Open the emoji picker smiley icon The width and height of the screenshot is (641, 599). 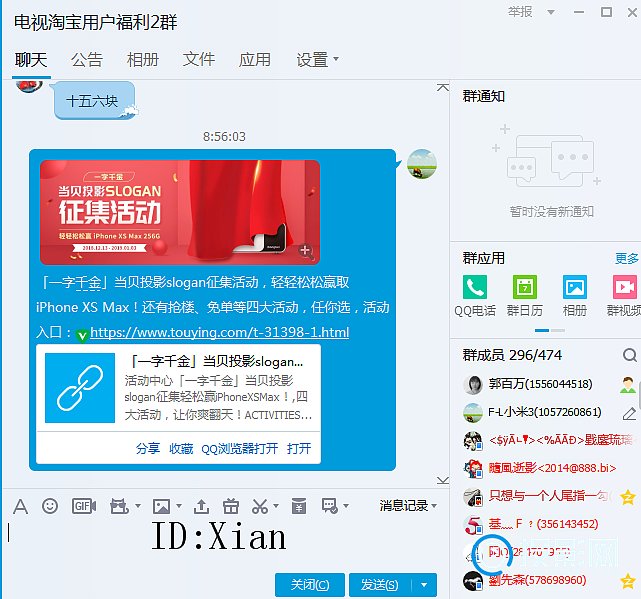point(50,506)
